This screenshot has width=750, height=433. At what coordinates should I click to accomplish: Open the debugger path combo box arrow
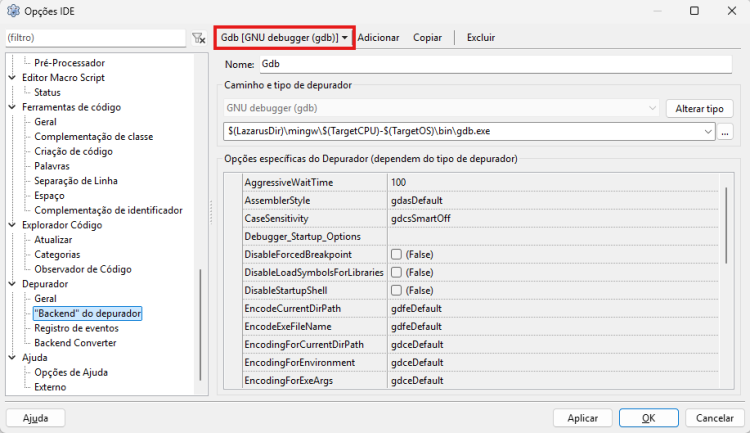708,131
